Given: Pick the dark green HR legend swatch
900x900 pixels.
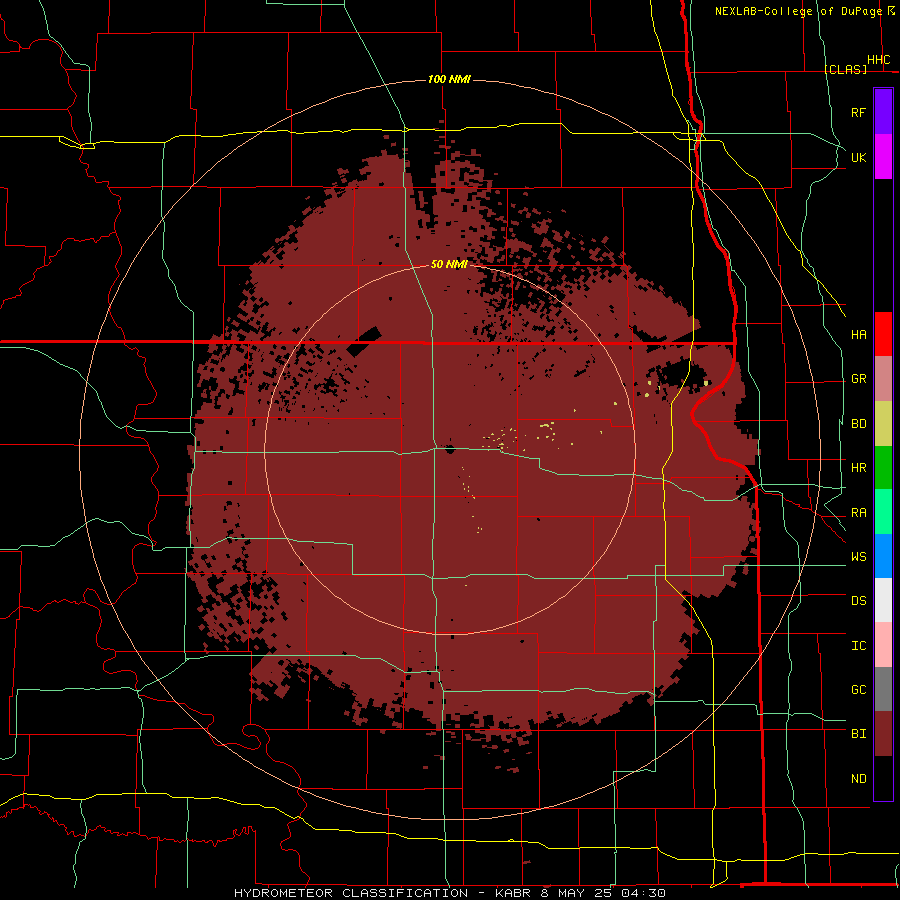Looking at the screenshot, I should [883, 468].
